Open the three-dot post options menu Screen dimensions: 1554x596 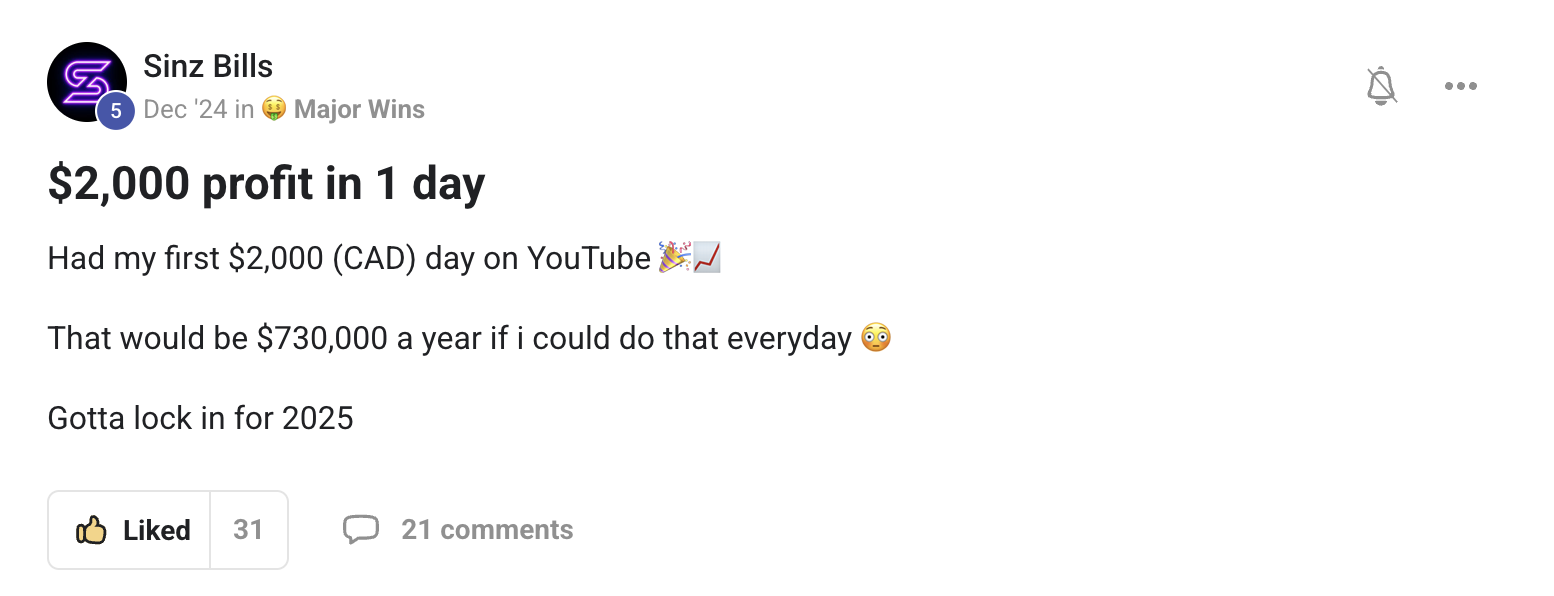1461,86
